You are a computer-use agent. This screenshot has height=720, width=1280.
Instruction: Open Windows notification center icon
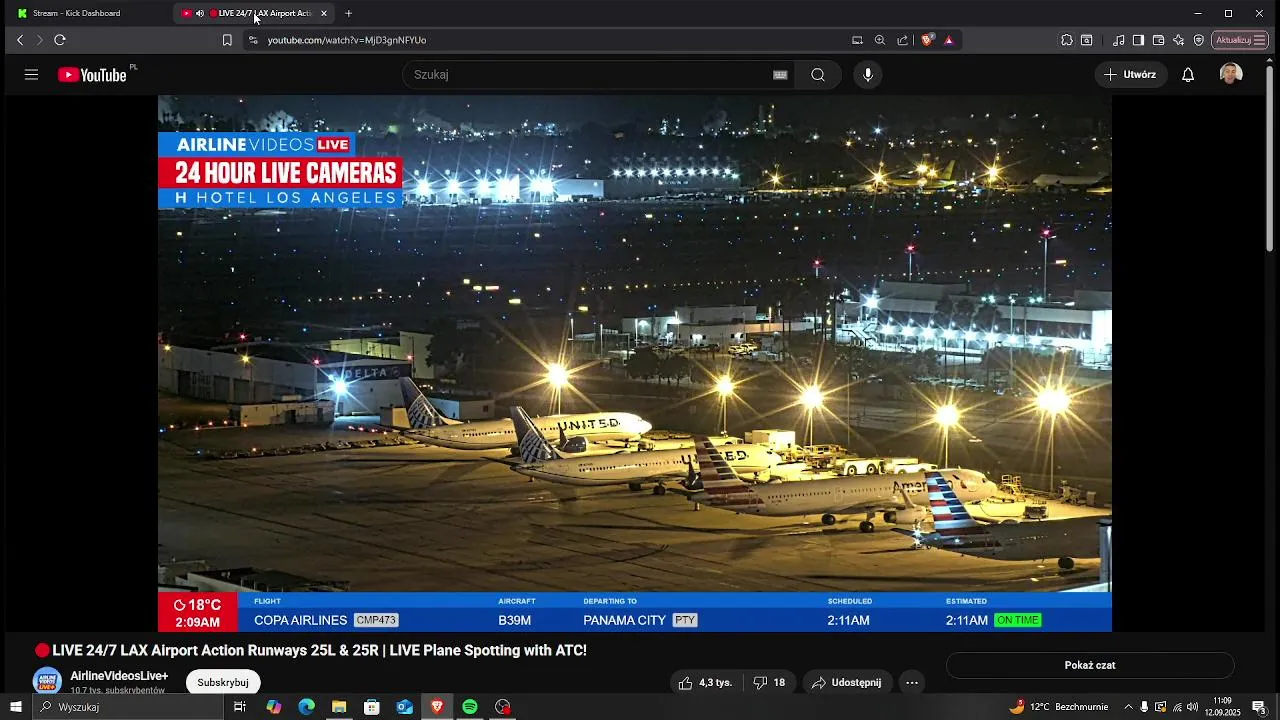point(1259,707)
